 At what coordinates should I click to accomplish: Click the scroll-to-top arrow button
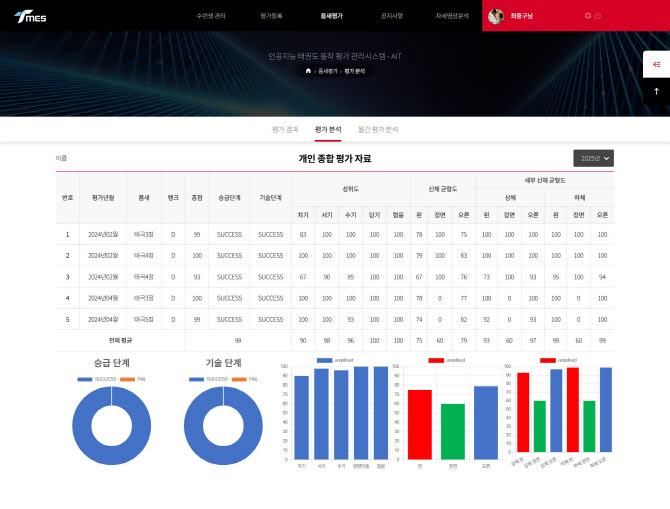[x=656, y=91]
